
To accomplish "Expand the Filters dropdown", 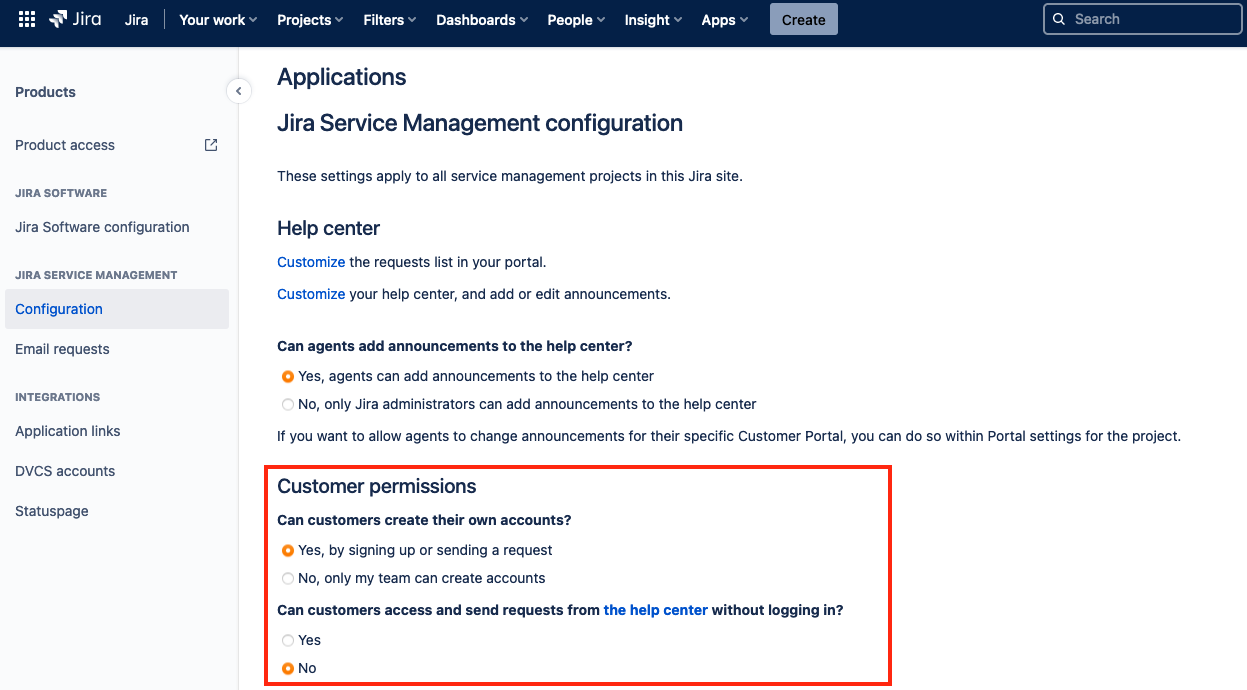I will click(x=390, y=20).
